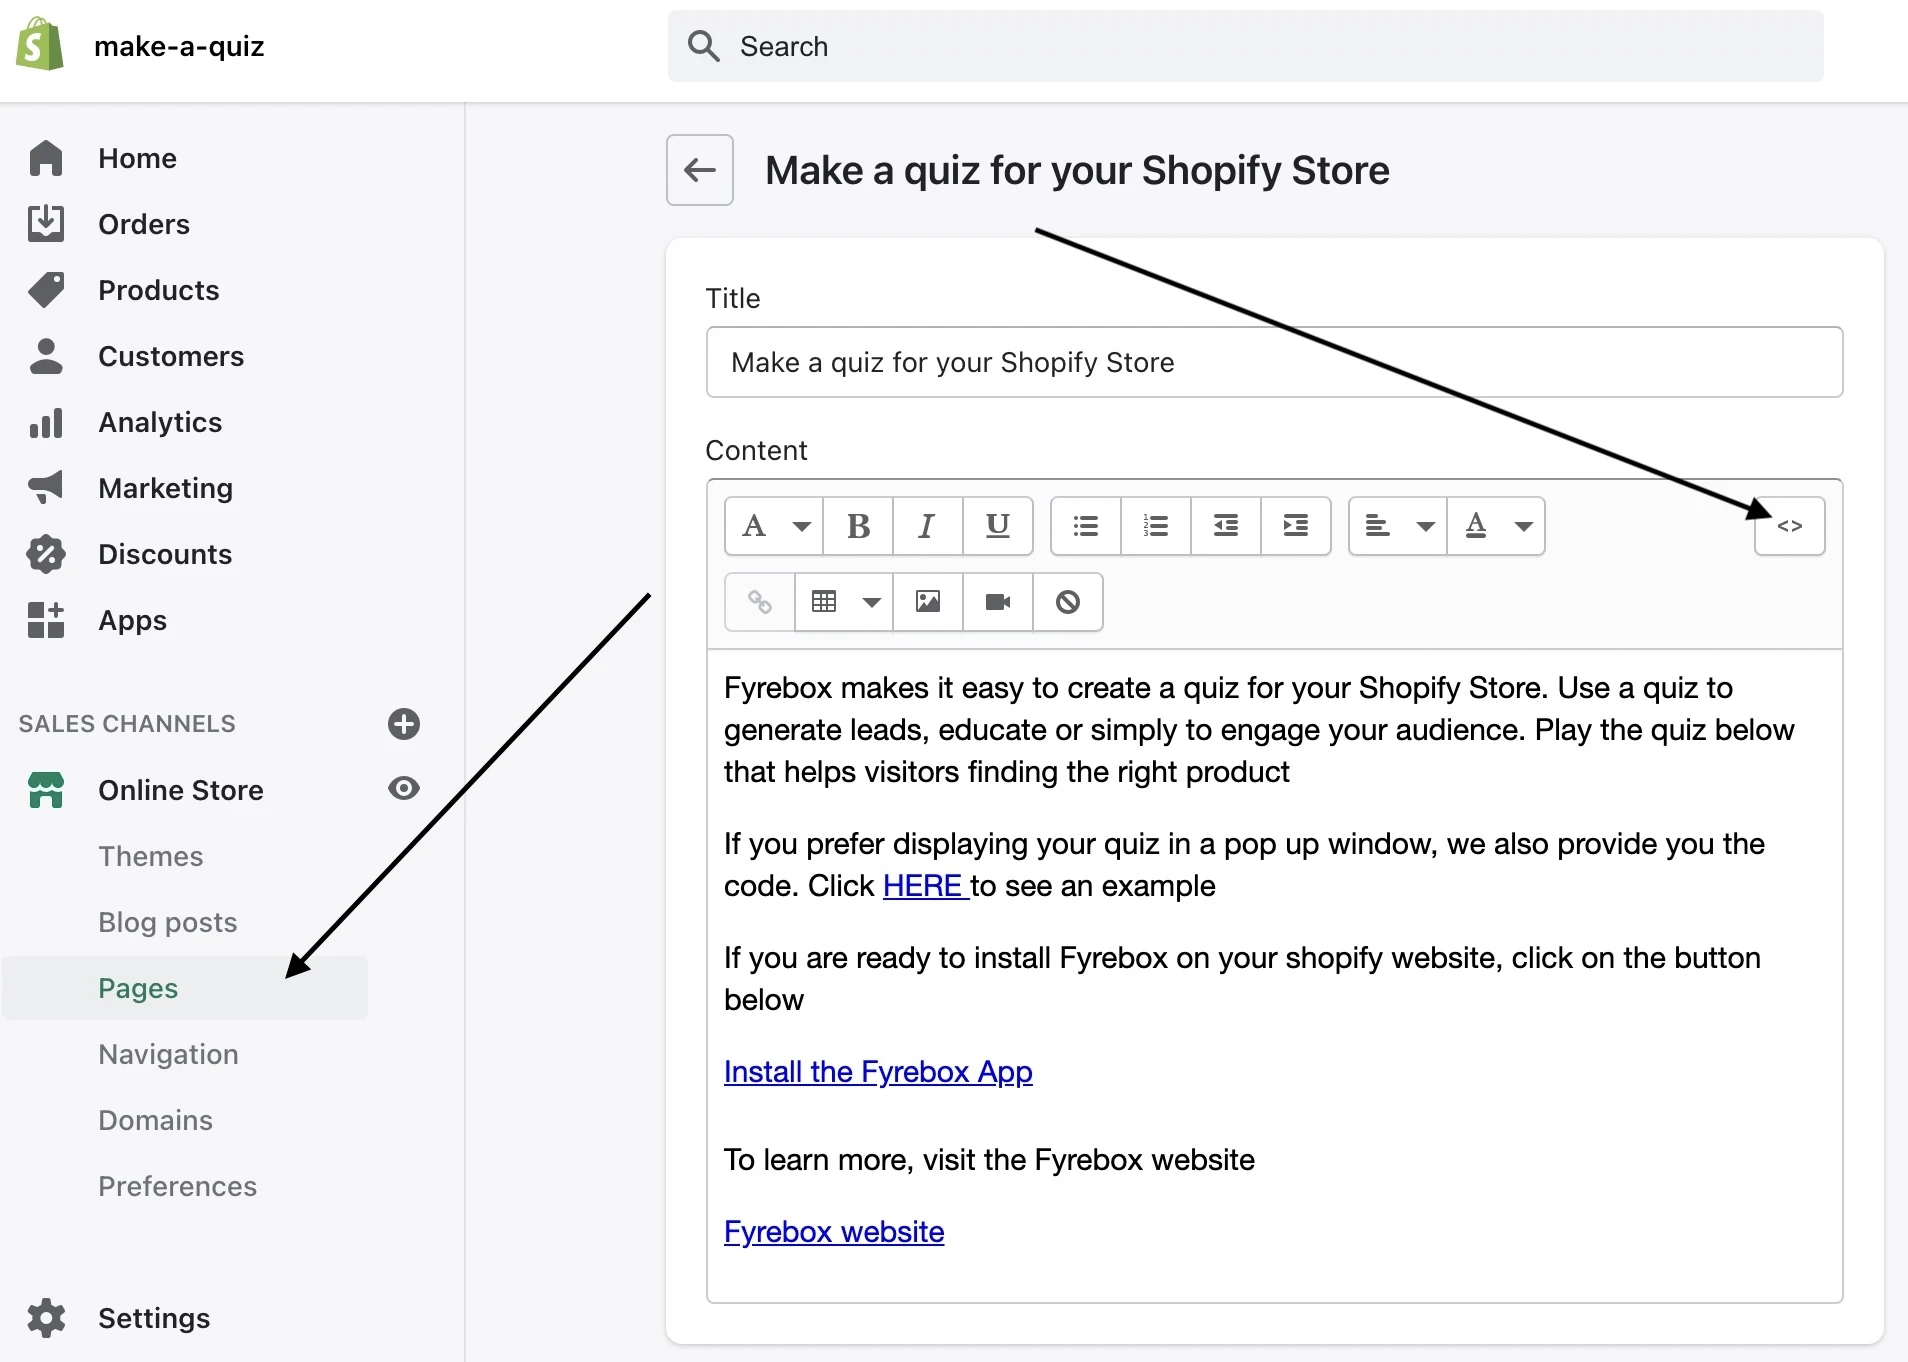Toggle bold formatting
Screen dimensions: 1908x1362
tap(858, 526)
